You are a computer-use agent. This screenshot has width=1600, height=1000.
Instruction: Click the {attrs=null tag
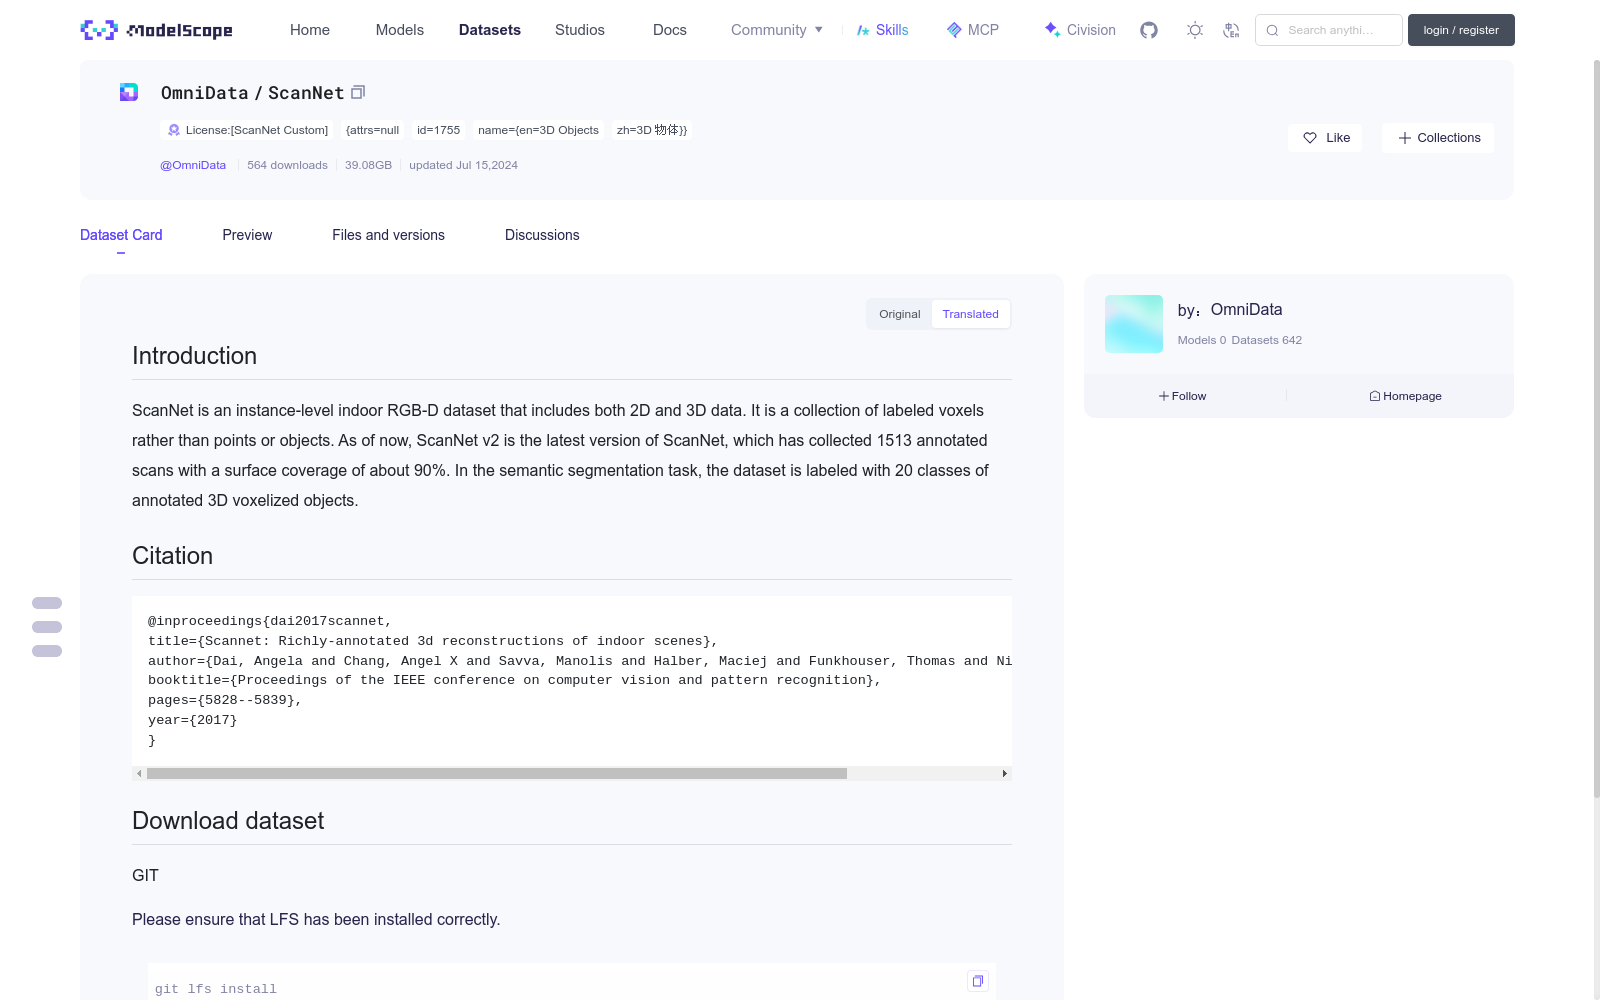[372, 130]
